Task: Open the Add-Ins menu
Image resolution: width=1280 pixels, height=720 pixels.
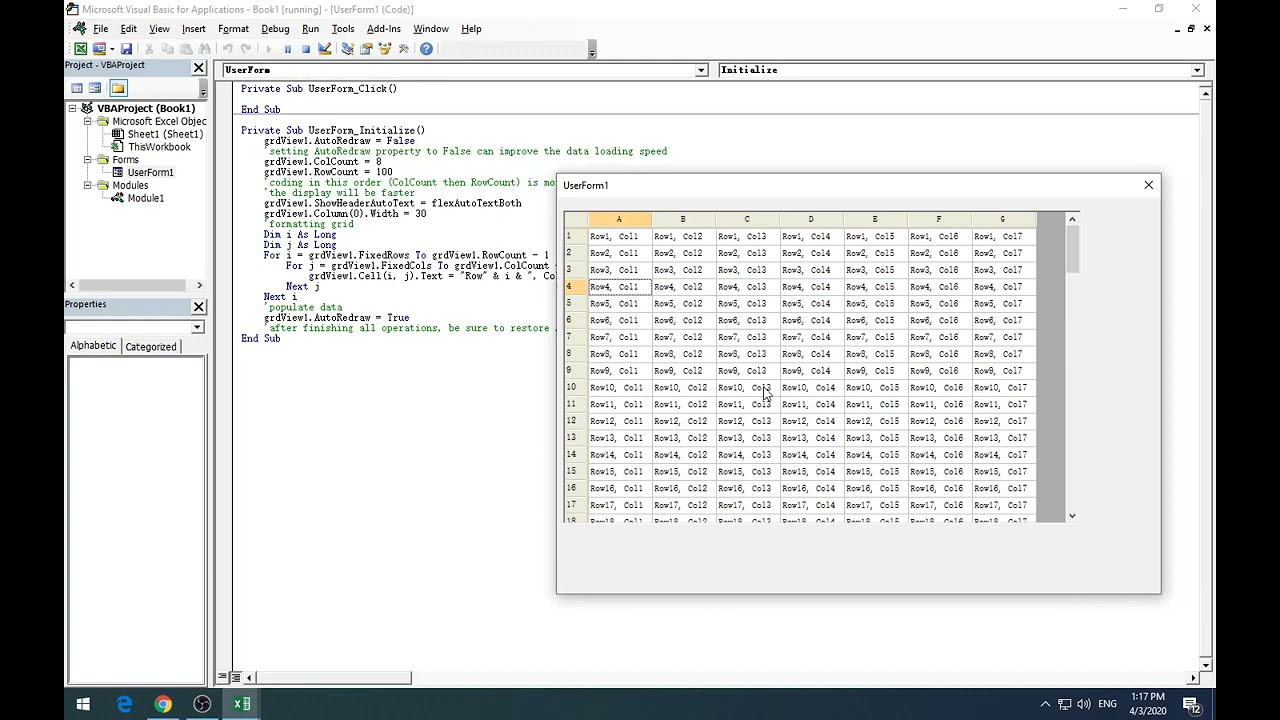Action: point(384,29)
